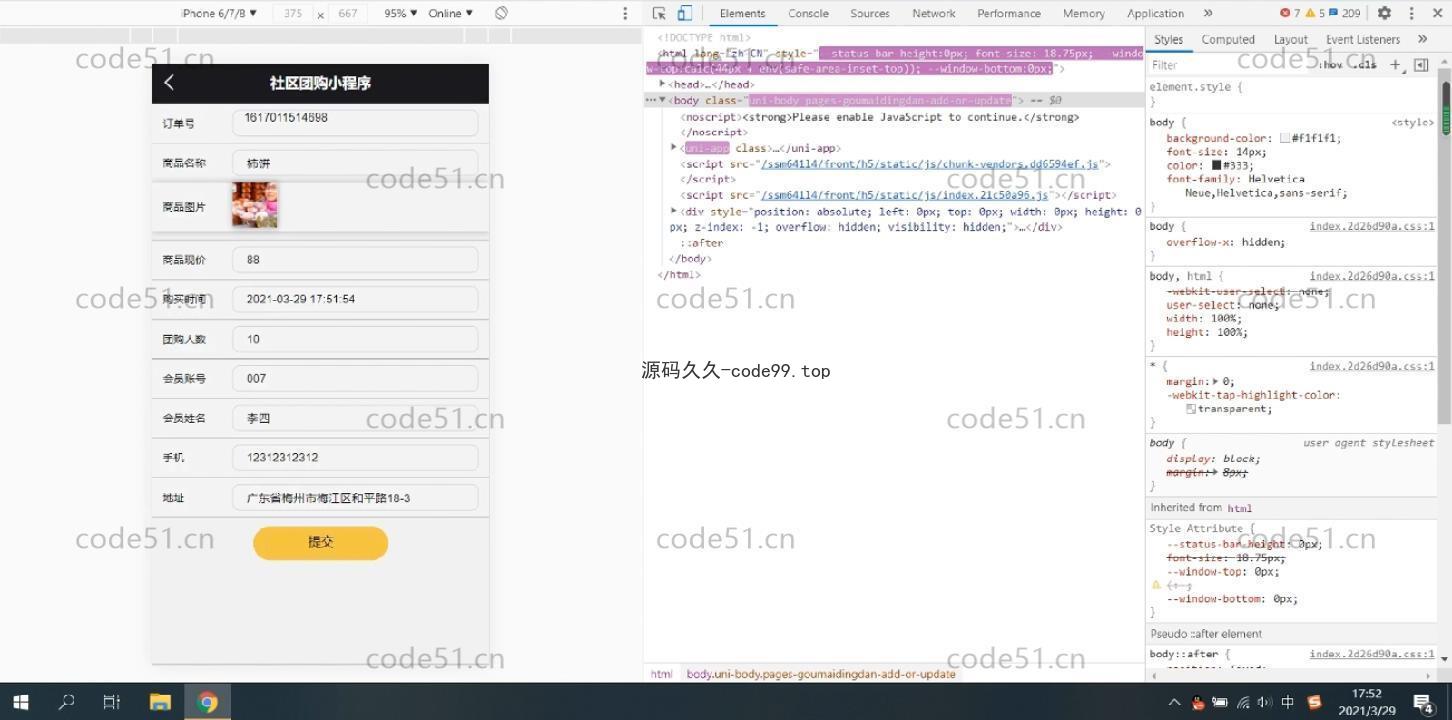Click the Chrome icon in taskbar
This screenshot has height=720, width=1452.
207,702
